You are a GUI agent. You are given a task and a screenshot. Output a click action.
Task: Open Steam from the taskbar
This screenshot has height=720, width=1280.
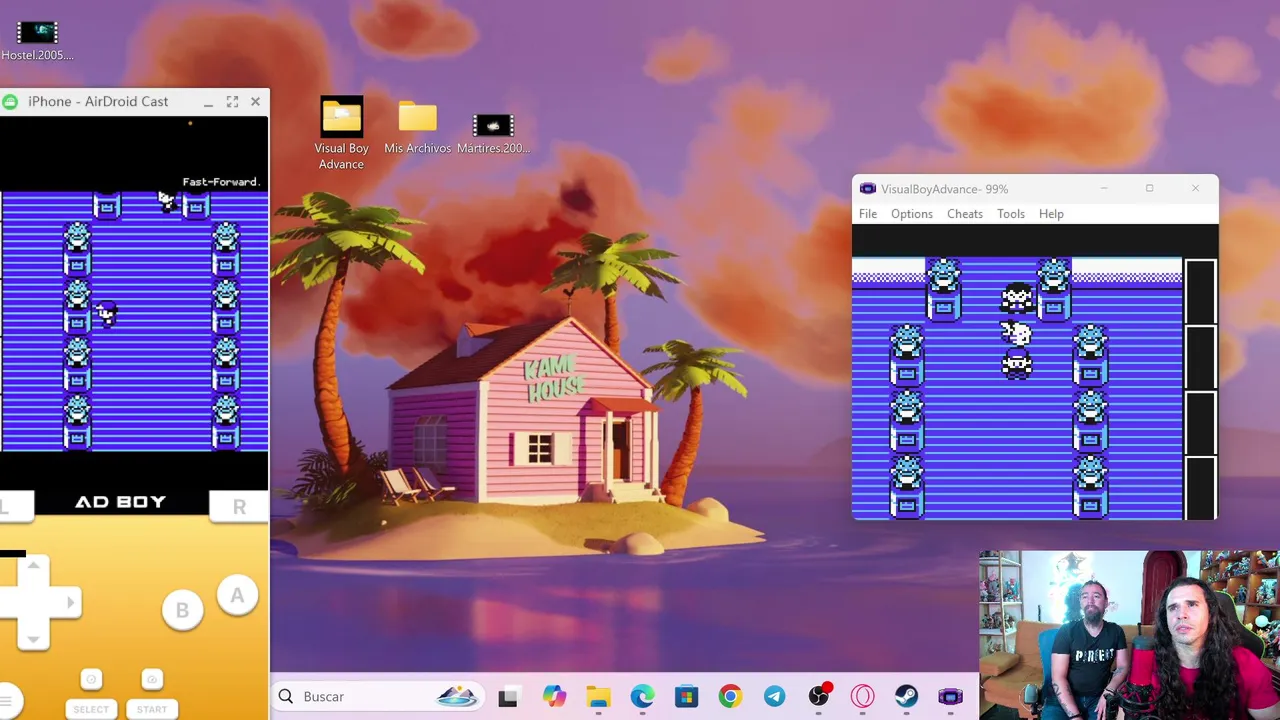click(x=906, y=697)
